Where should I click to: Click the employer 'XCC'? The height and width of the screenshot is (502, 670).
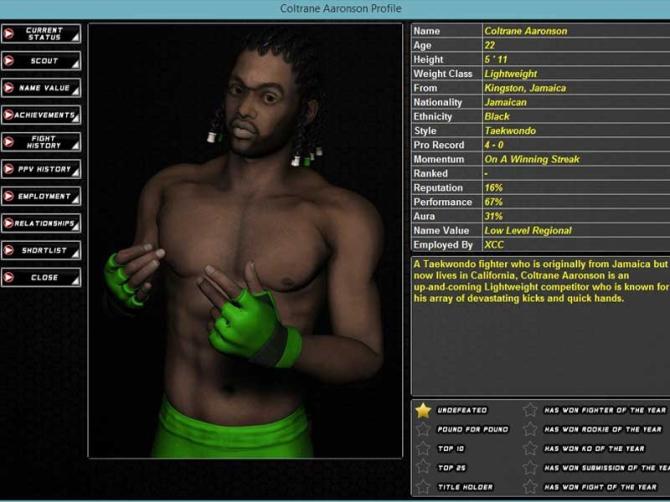(x=494, y=245)
